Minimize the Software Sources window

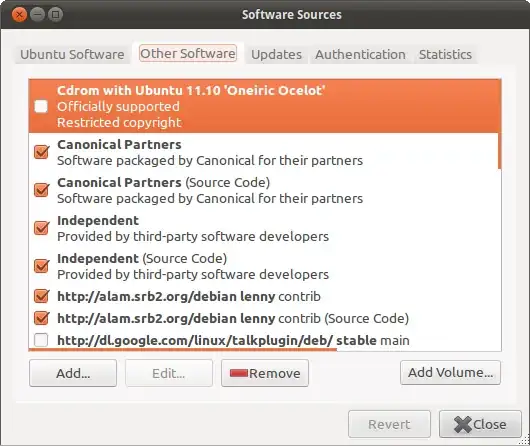tap(37, 15)
